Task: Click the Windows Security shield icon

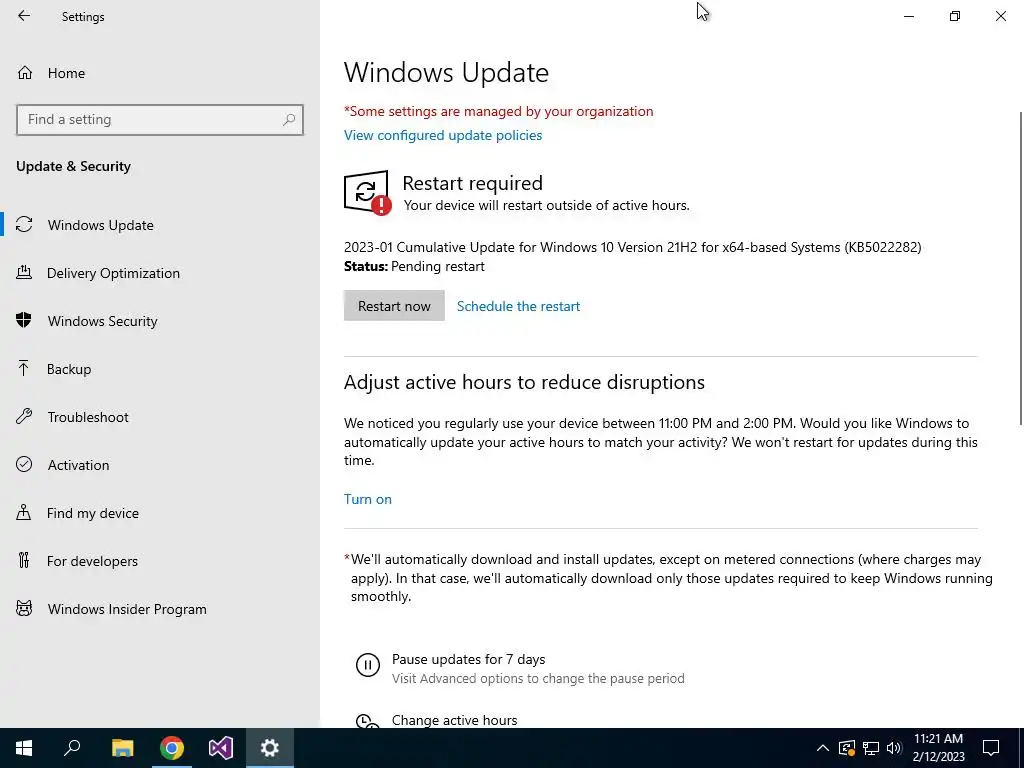Action: pyautogui.click(x=24, y=320)
